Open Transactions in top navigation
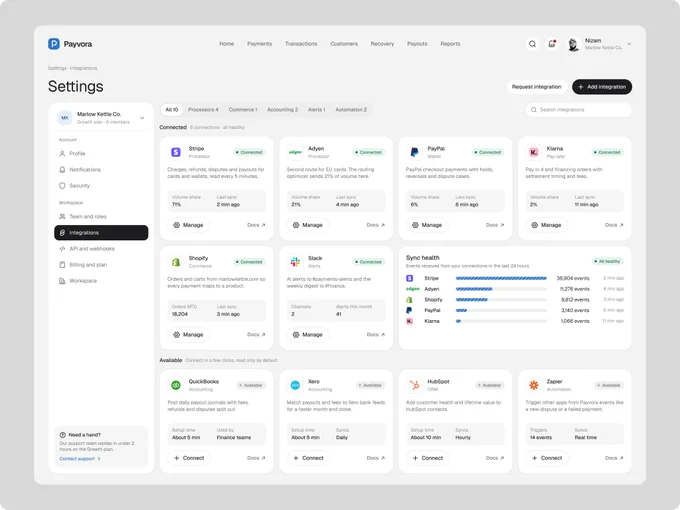 pyautogui.click(x=301, y=44)
